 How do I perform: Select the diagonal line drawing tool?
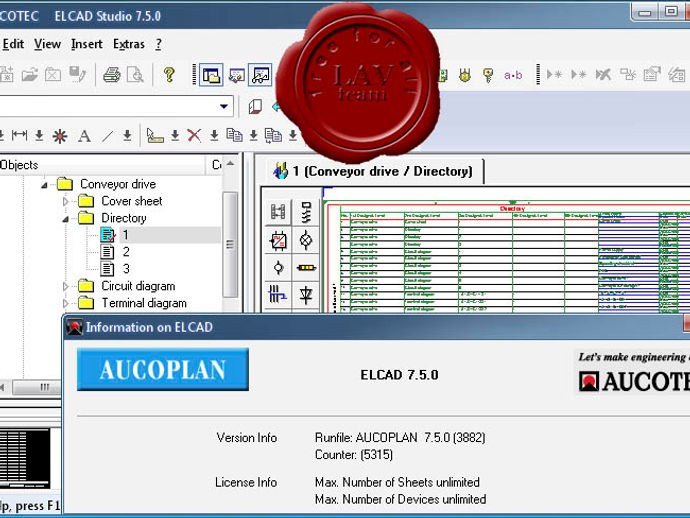coord(107,136)
